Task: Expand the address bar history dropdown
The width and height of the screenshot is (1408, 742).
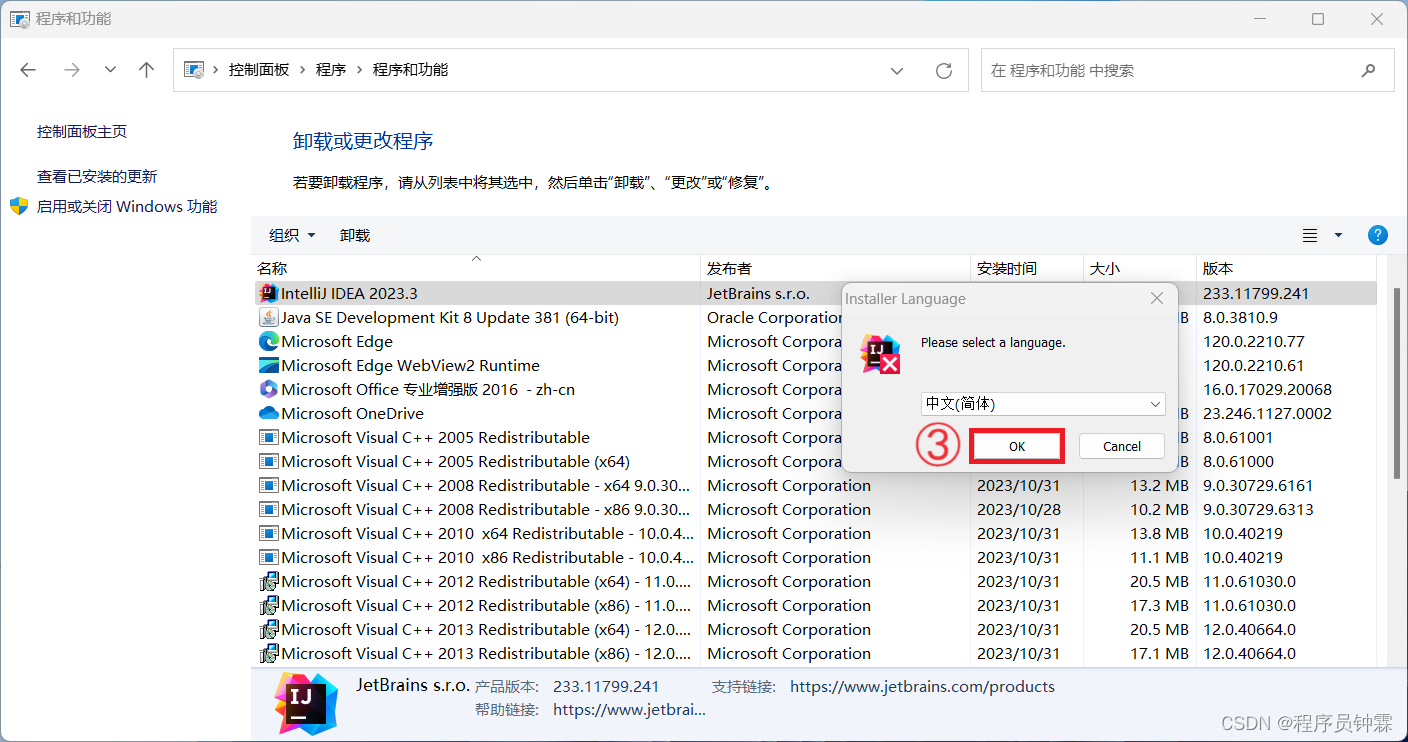Action: click(898, 71)
